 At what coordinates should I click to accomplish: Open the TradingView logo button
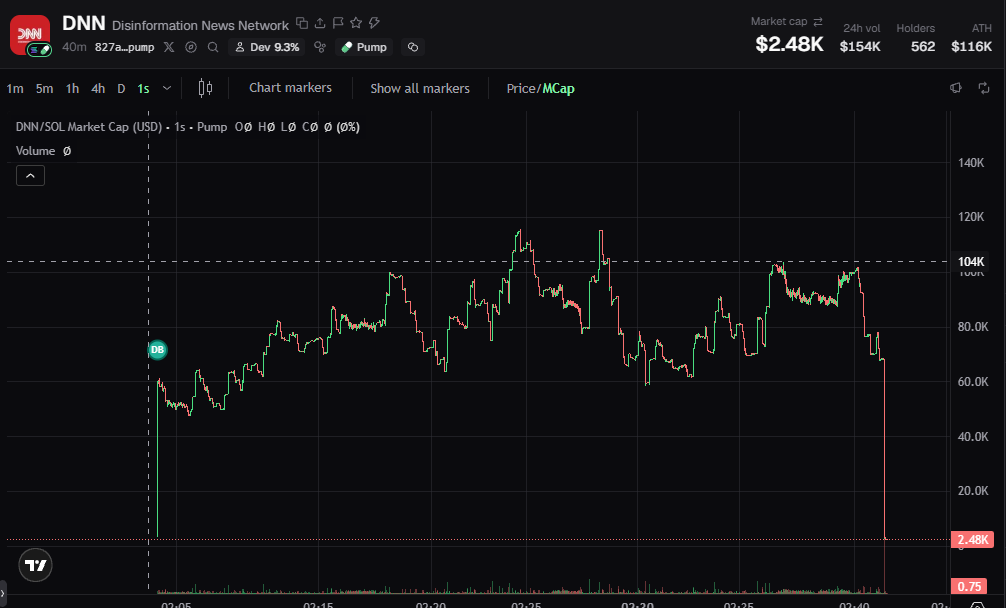click(35, 565)
